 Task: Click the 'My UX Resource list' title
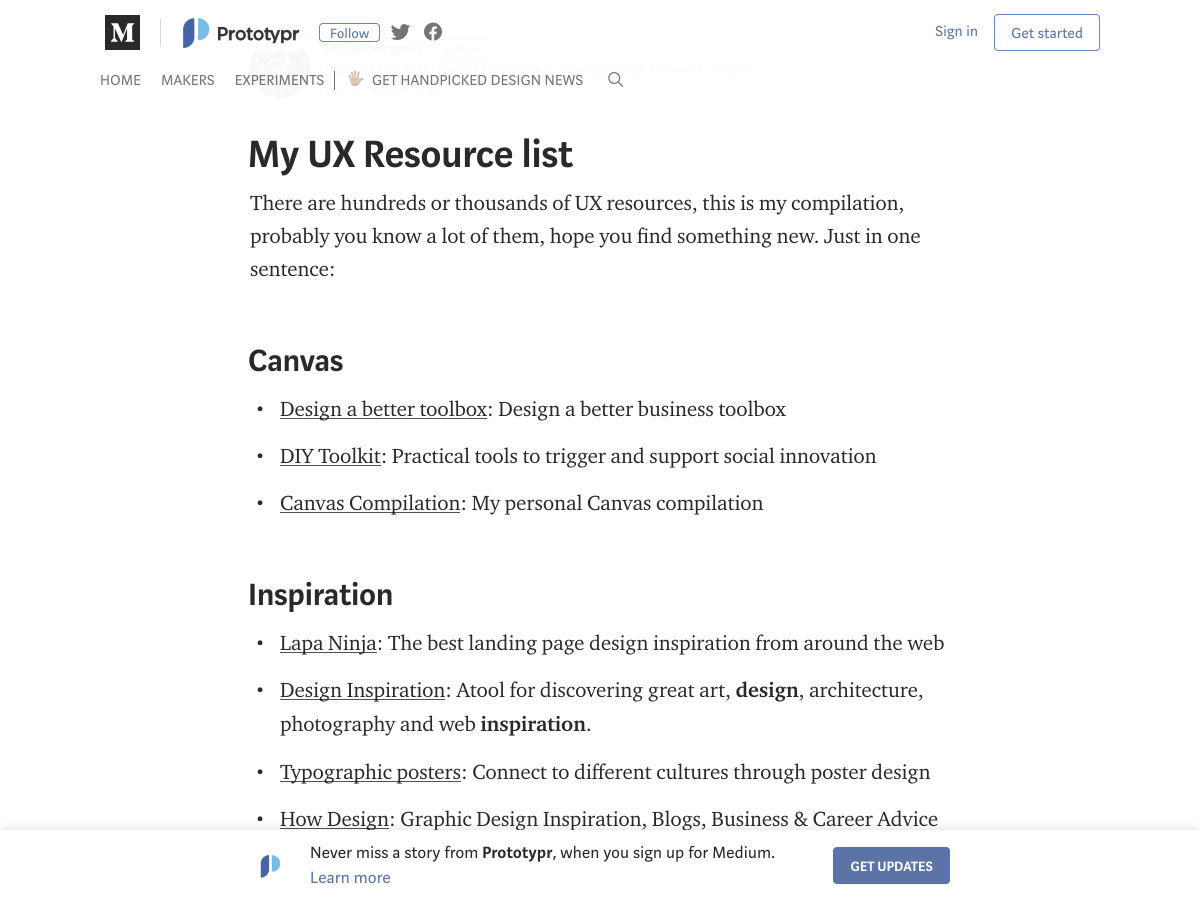(410, 155)
